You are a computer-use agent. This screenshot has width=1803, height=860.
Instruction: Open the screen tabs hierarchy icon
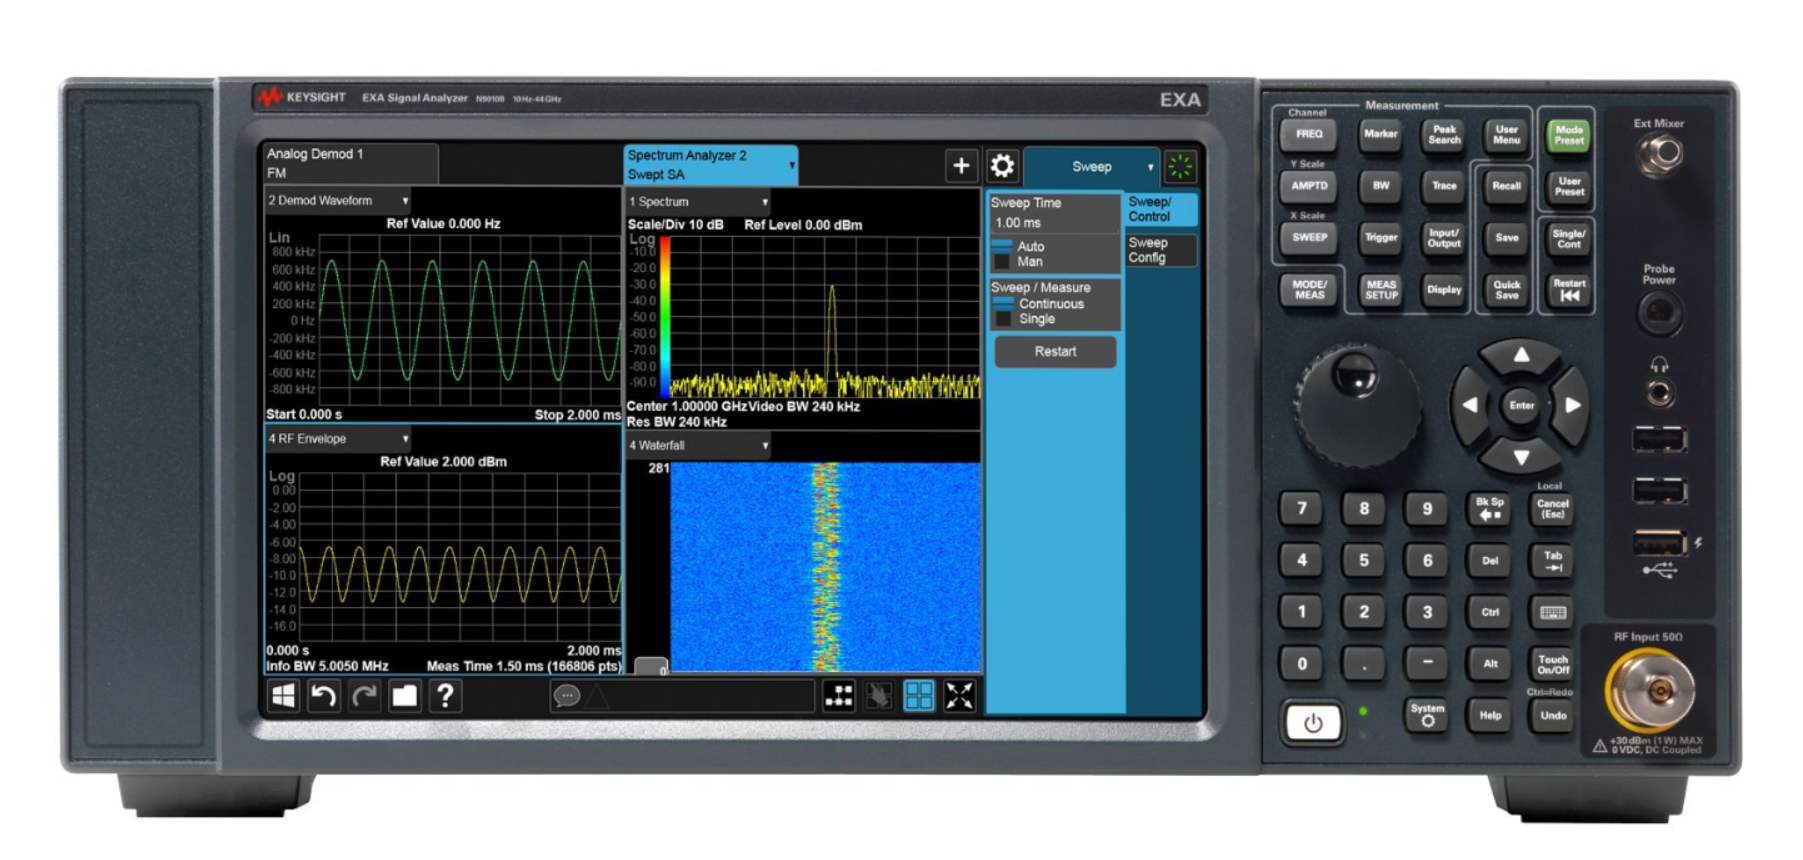coord(839,696)
